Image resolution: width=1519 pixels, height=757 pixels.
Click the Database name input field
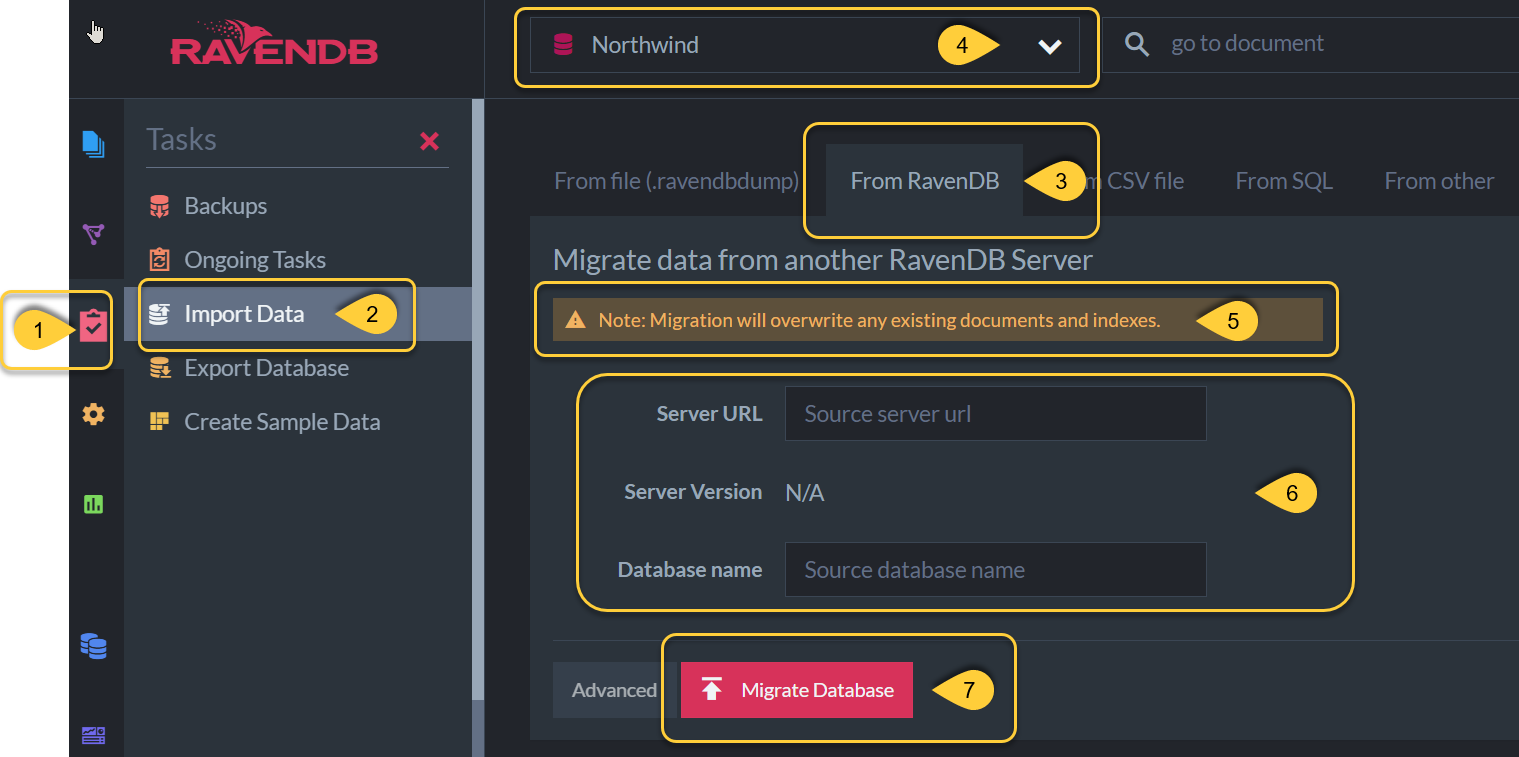995,570
